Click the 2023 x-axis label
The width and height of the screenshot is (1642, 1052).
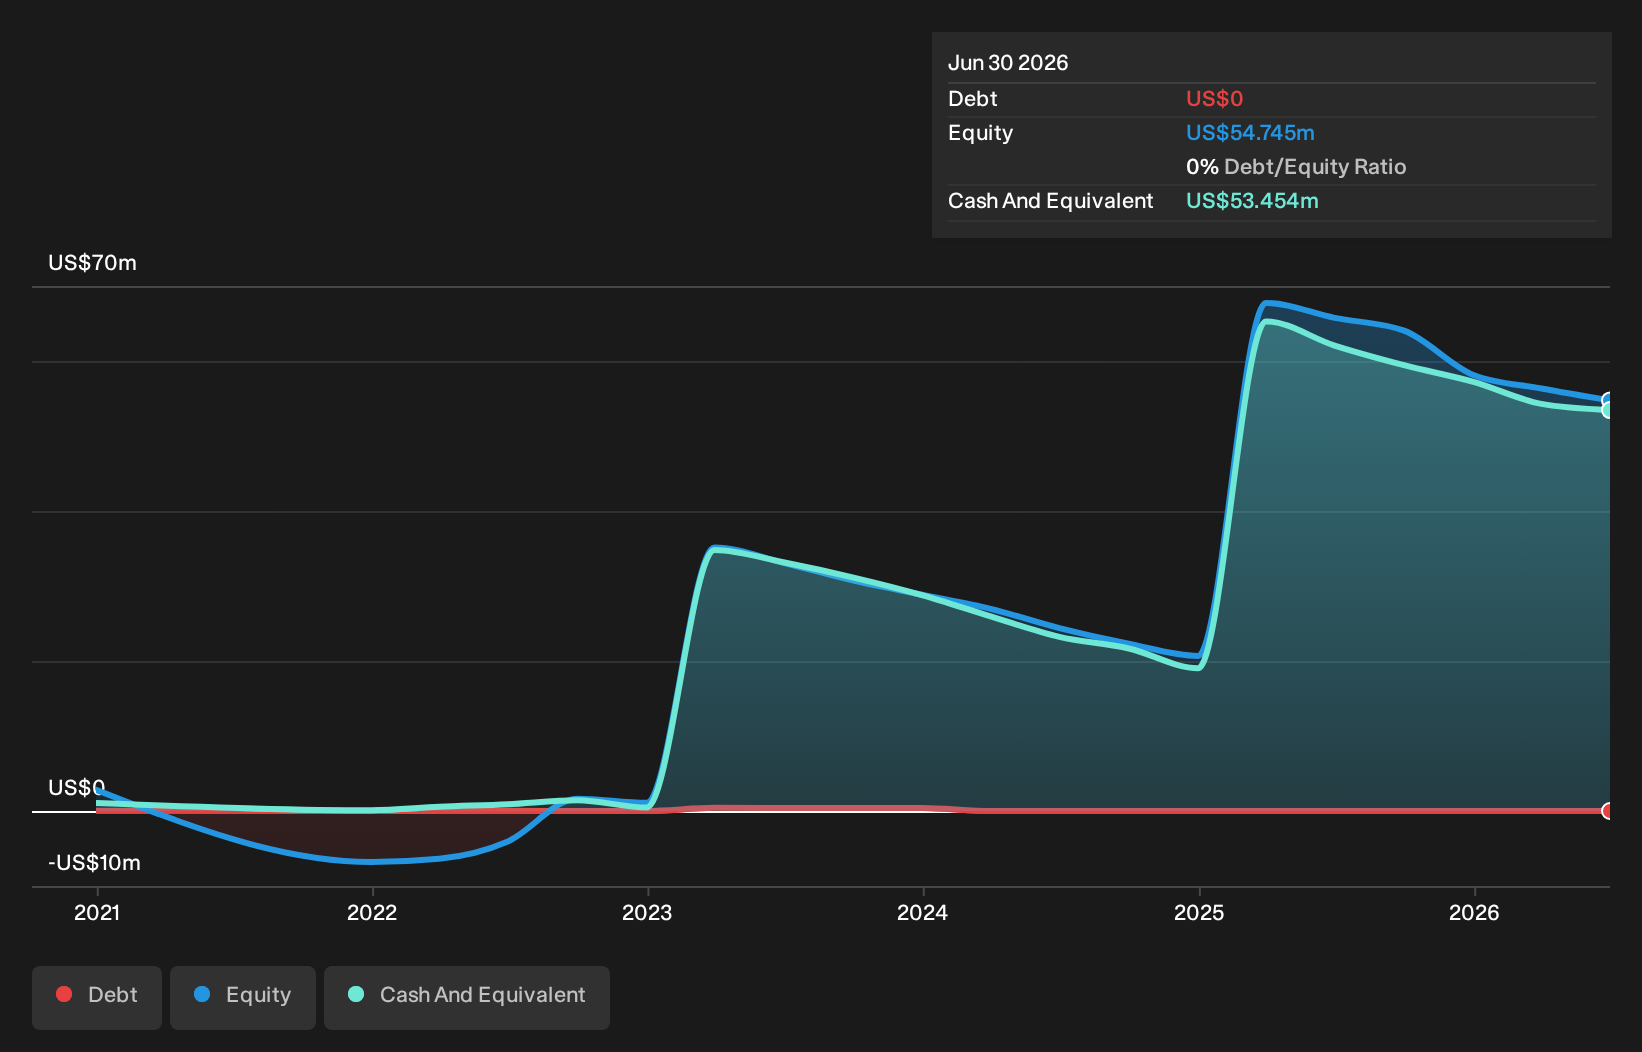point(647,912)
